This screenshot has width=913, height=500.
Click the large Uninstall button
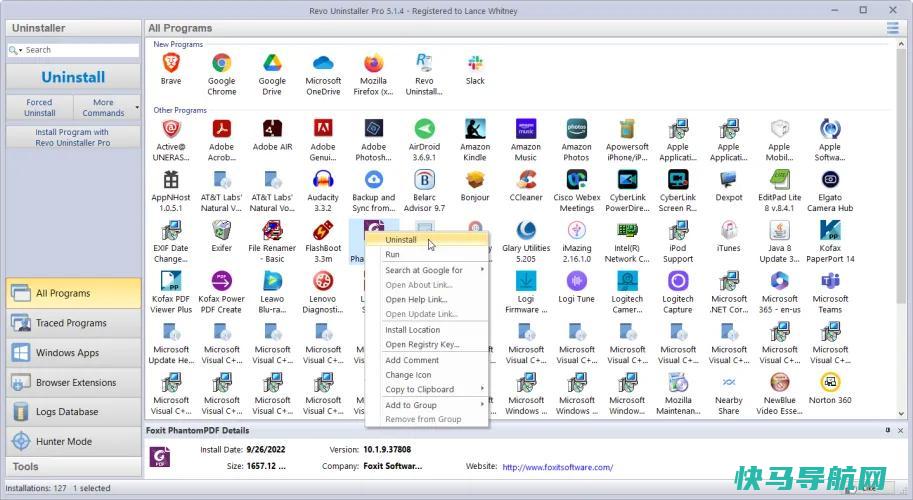pos(73,77)
